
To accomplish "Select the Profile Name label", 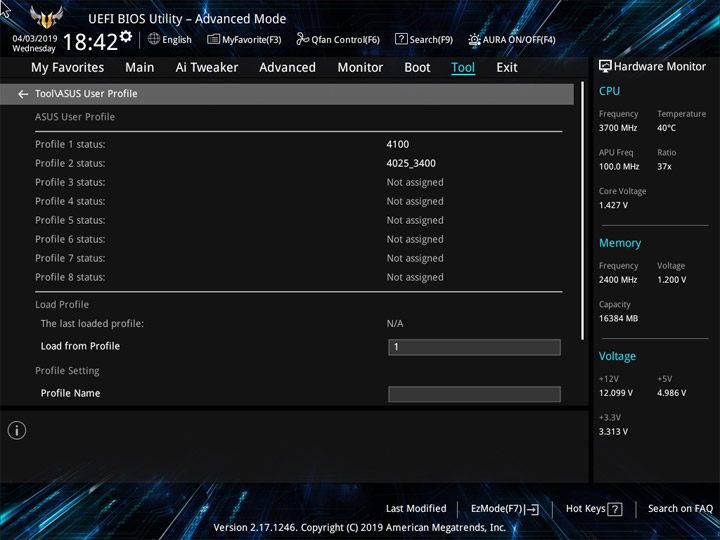I will 70,393.
